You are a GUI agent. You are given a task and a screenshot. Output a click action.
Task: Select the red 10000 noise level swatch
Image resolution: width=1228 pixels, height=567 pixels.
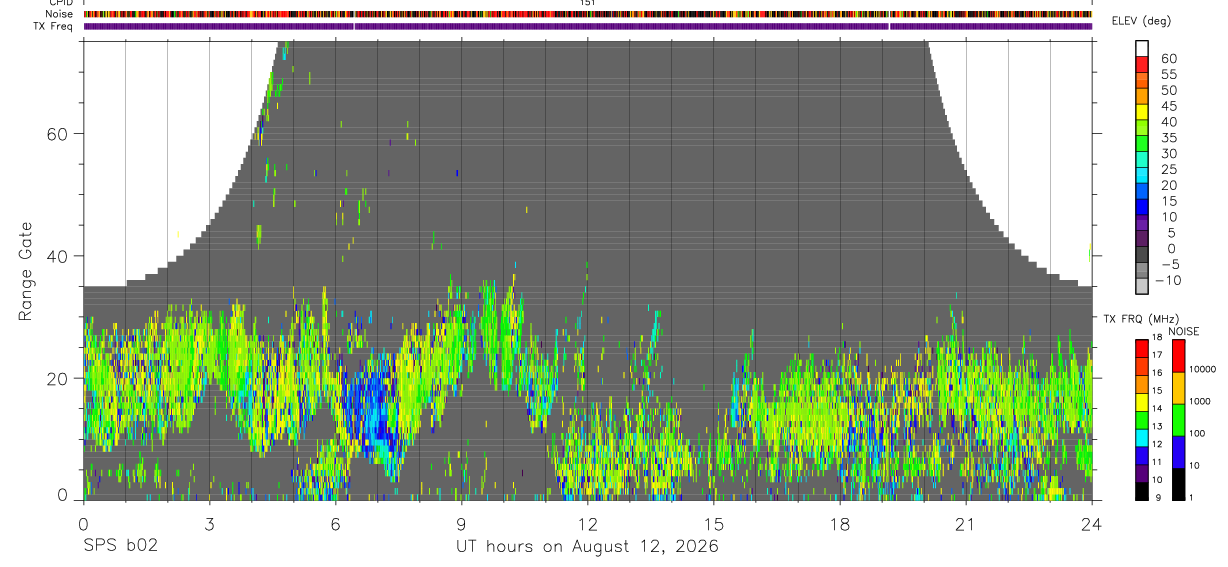1177,355
